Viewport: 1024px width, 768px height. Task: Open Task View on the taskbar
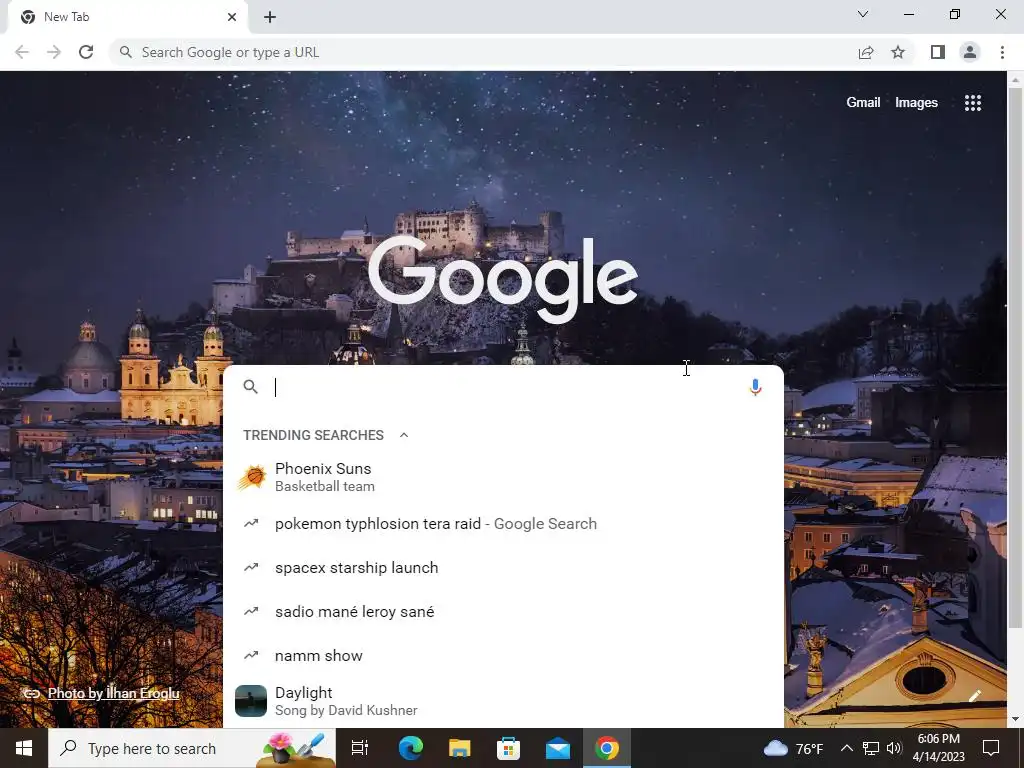360,748
